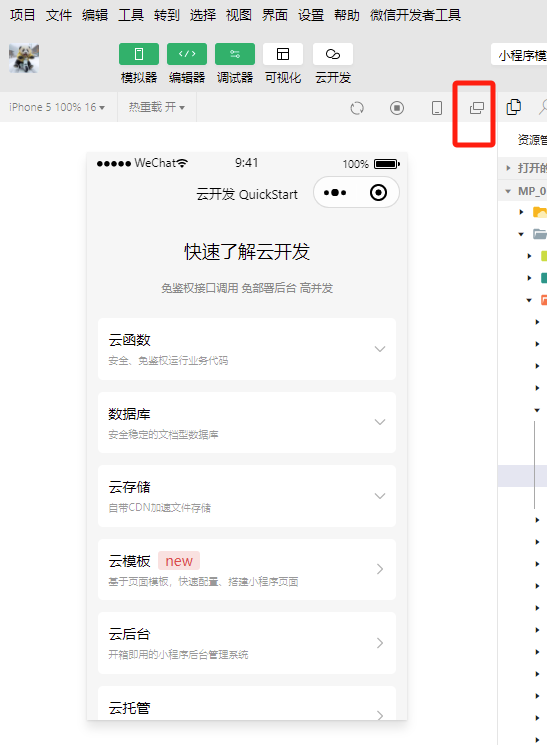Click the yellow folder icon in tree
Viewport: 547px width, 745px height.
[540, 212]
